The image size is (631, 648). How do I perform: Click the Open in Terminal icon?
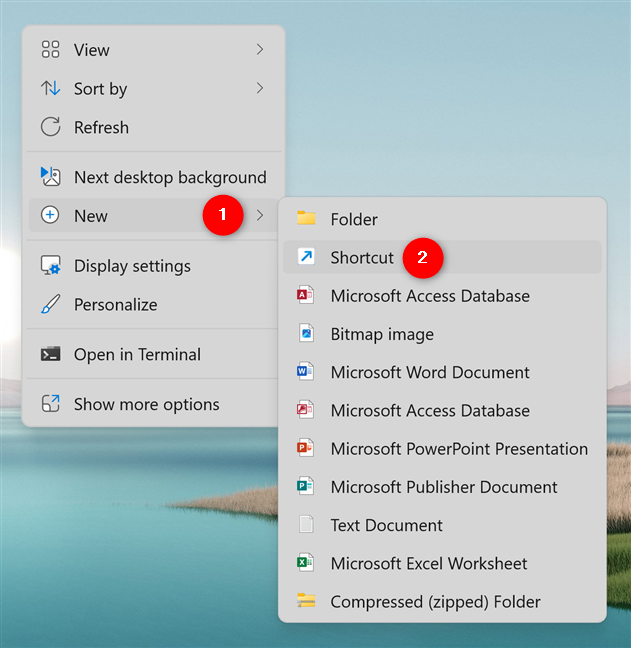50,355
